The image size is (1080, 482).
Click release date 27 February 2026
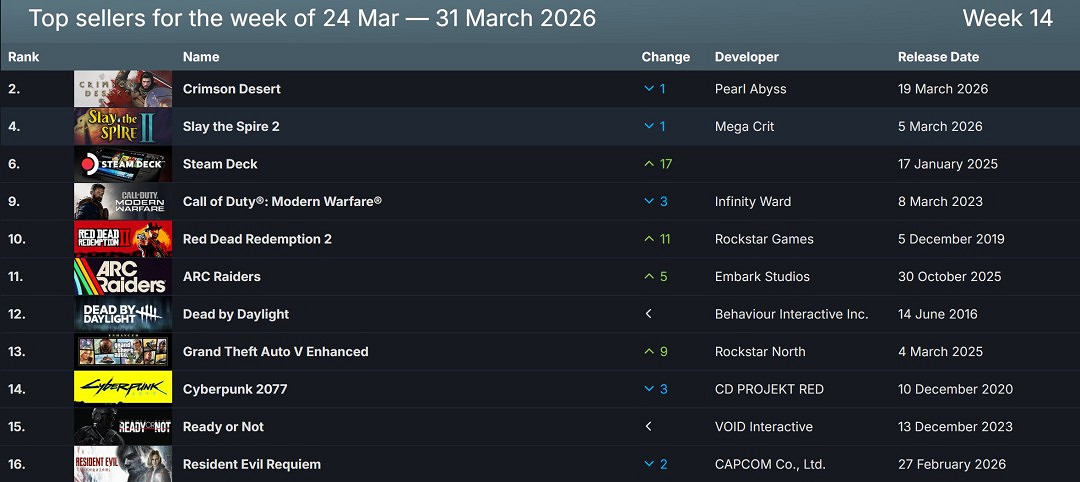point(952,464)
